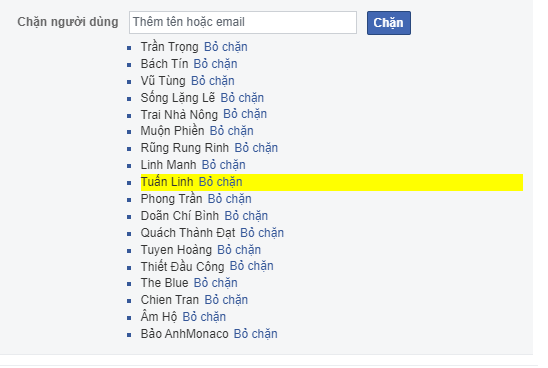
Task: Click the blue Chặn button
Action: pyautogui.click(x=389, y=23)
